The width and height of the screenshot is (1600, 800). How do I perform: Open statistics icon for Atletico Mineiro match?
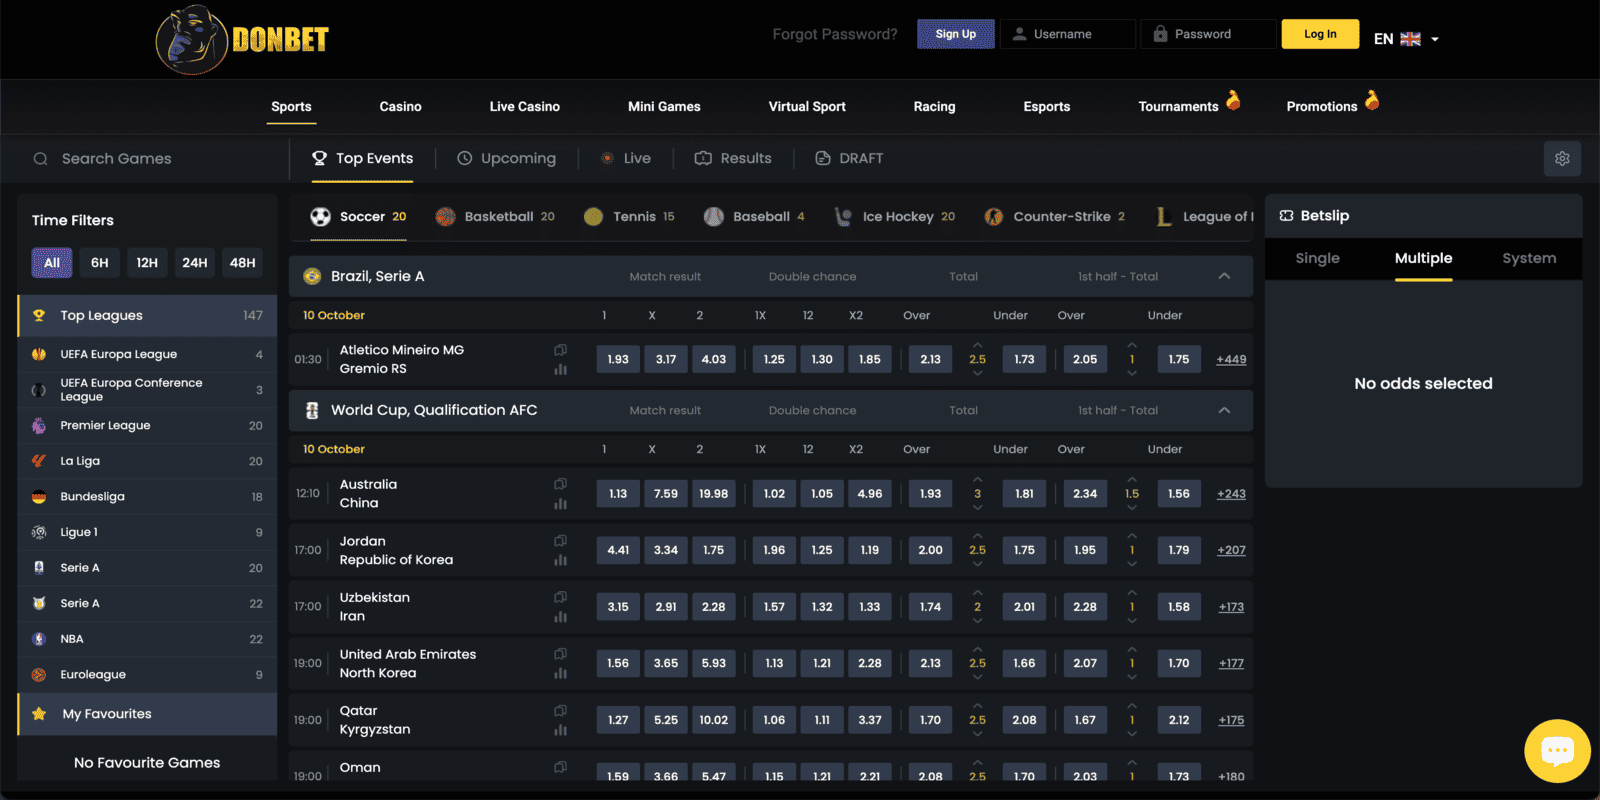coord(561,369)
